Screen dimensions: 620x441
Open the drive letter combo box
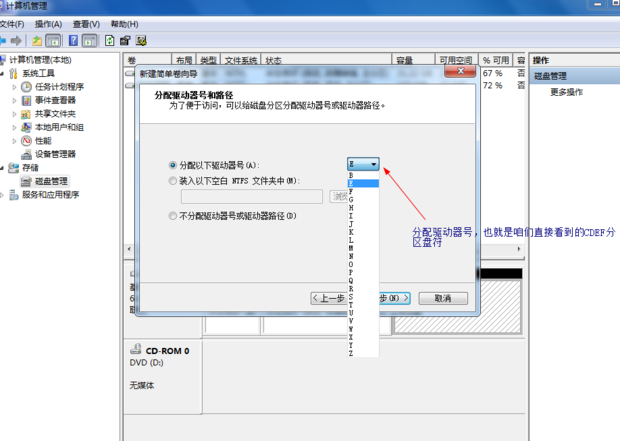(363, 164)
